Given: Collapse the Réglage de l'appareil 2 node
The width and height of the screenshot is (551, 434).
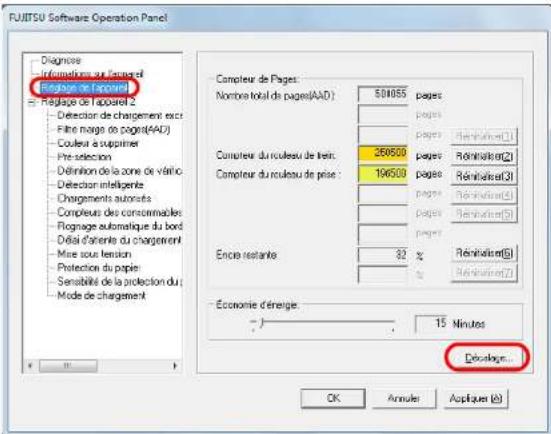Looking at the screenshot, I should tap(32, 102).
